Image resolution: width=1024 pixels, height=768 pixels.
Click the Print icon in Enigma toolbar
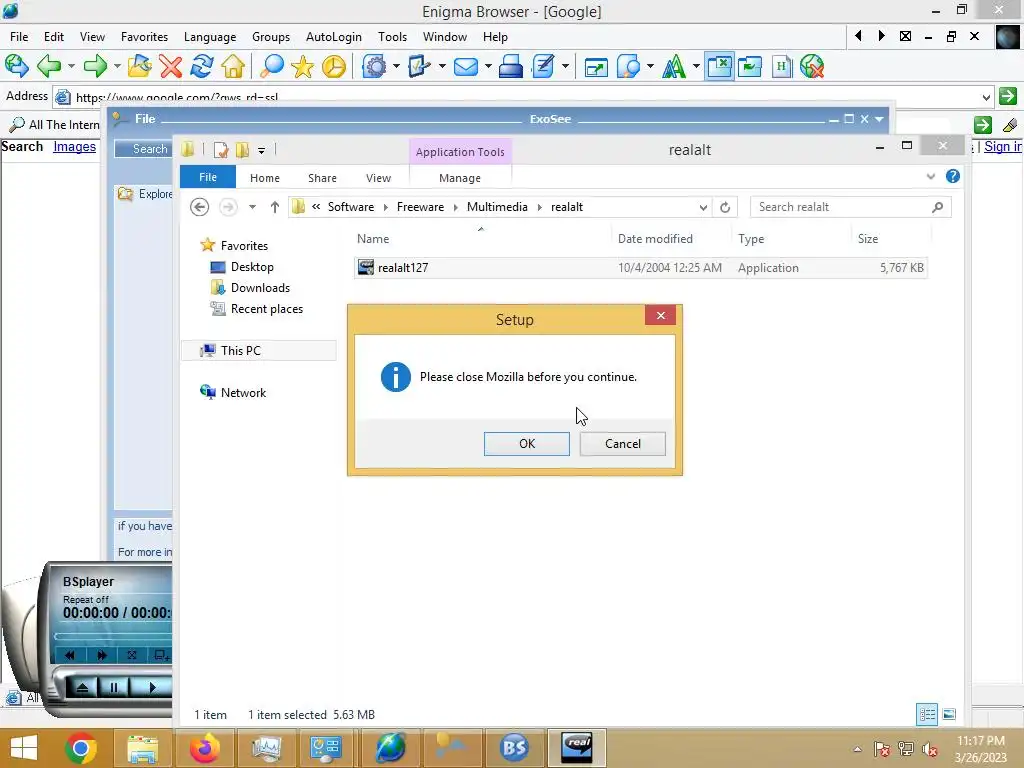(x=511, y=66)
